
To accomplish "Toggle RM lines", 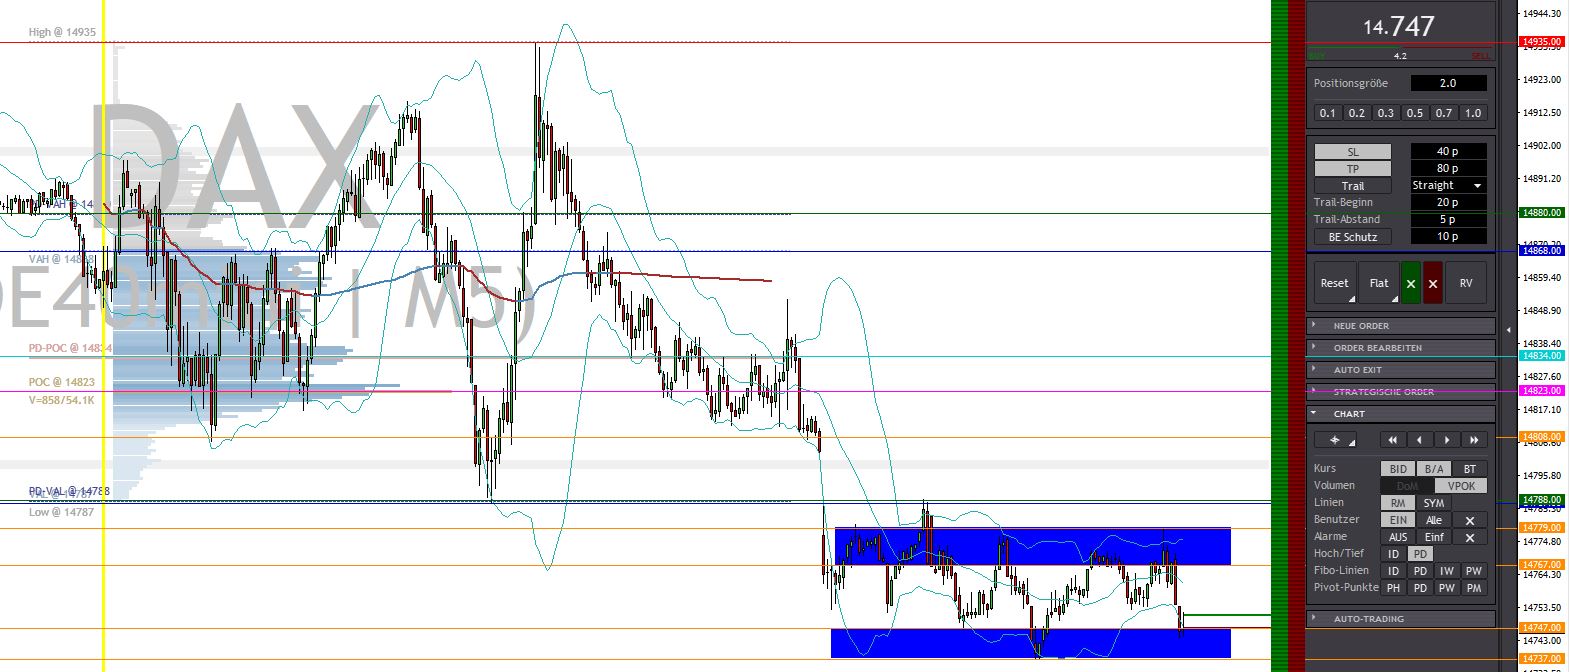I will point(1398,503).
